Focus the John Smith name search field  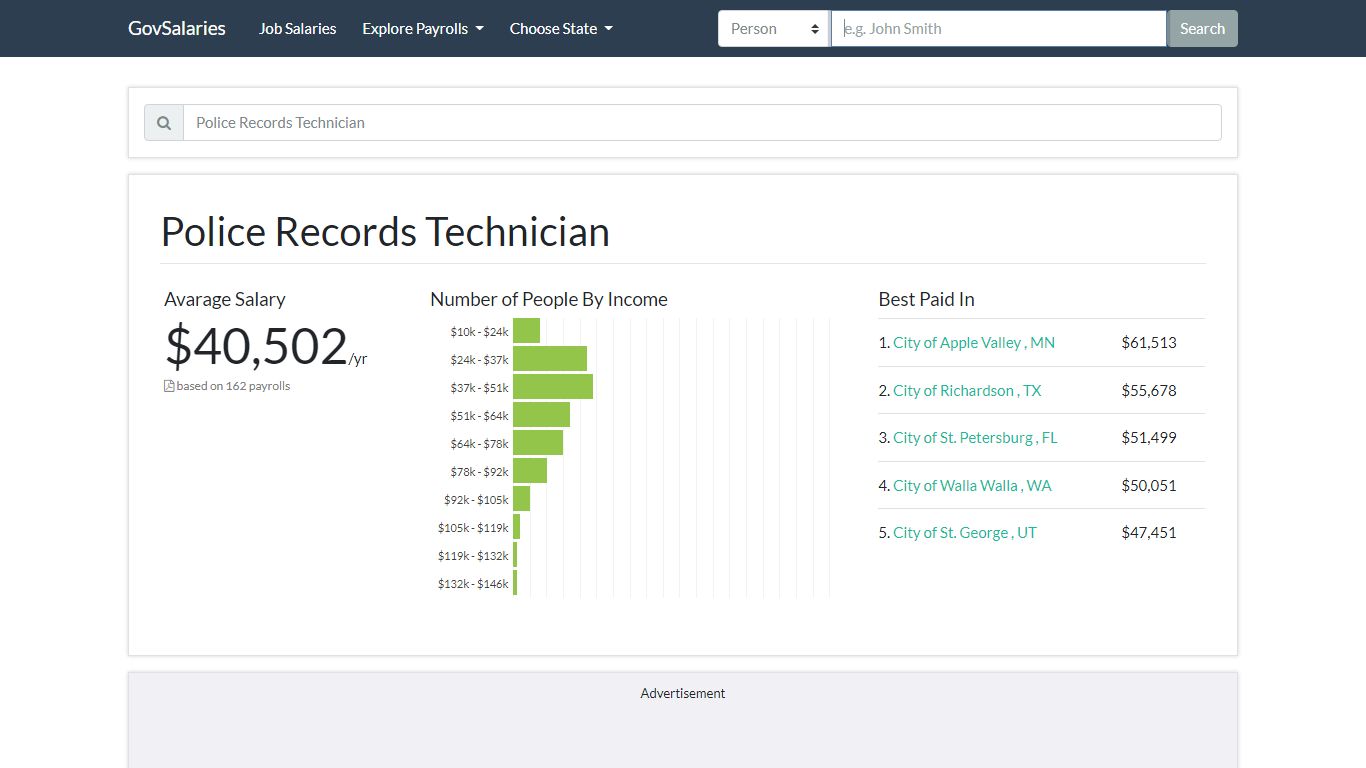click(999, 28)
